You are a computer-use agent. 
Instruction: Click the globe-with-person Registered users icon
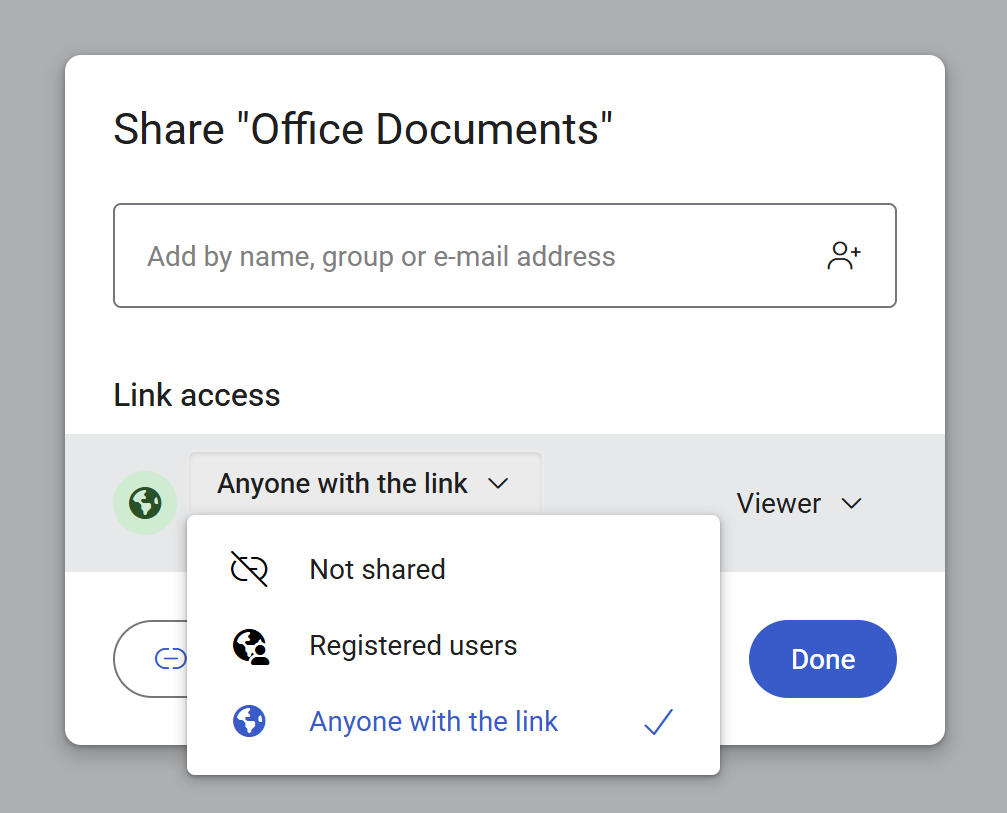coord(249,646)
